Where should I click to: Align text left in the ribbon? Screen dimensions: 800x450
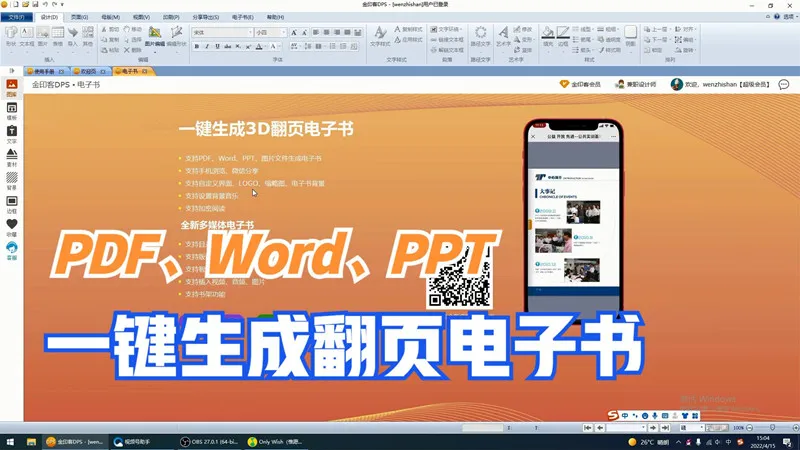pyautogui.click(x=316, y=33)
